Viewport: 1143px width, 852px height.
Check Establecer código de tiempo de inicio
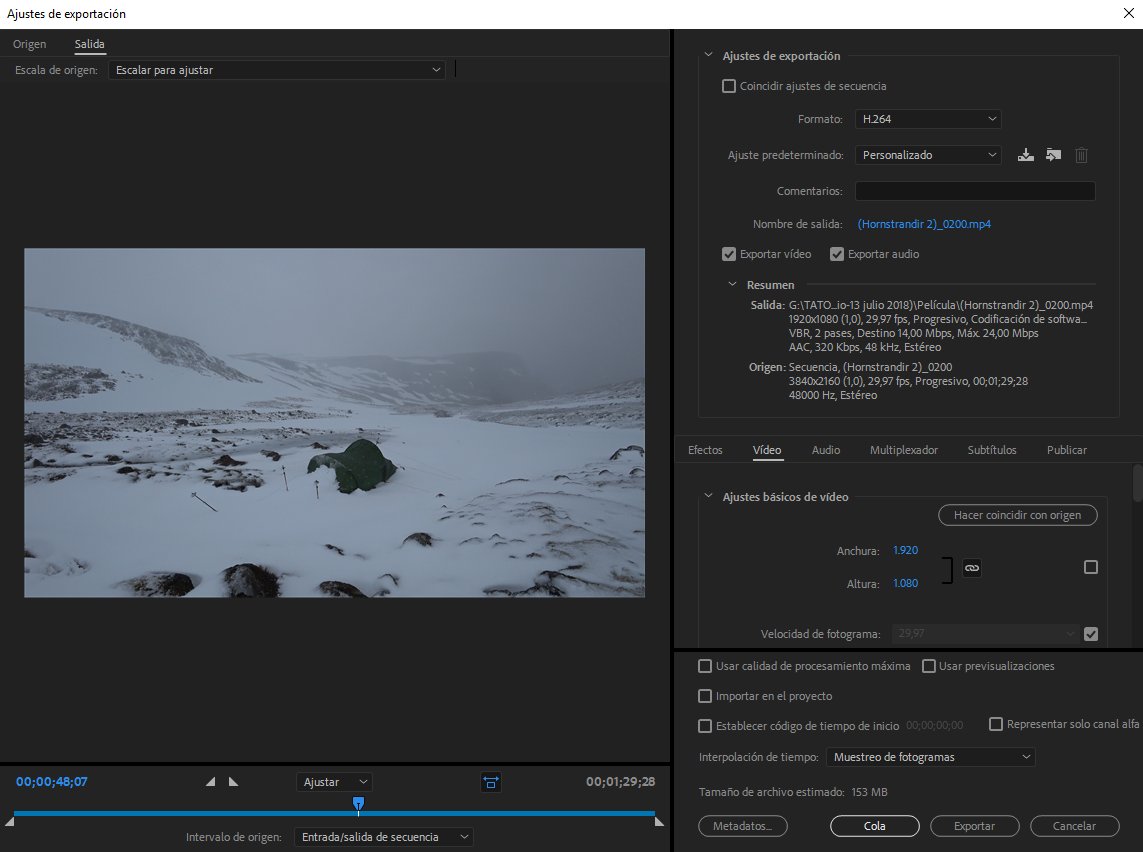point(705,726)
